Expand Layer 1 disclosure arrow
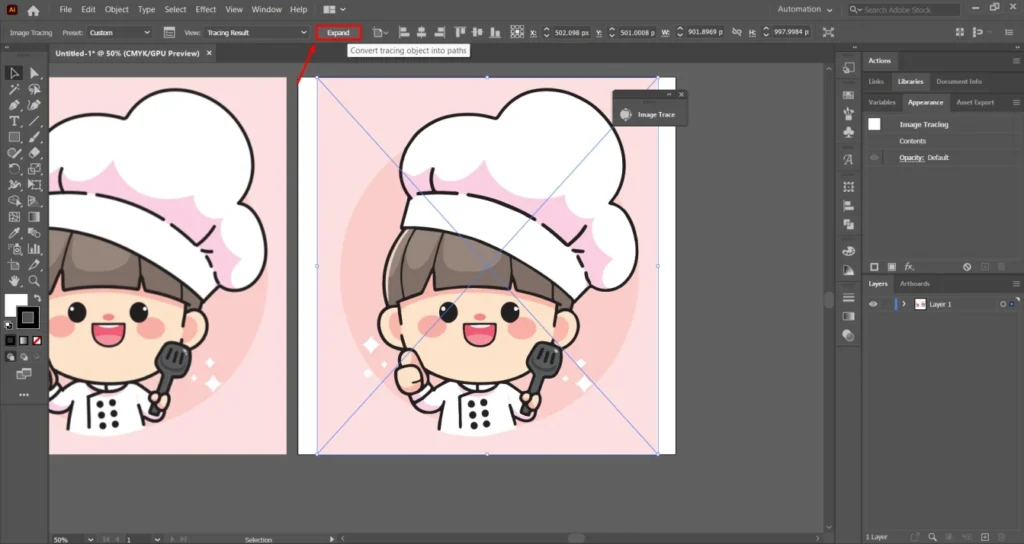Viewport: 1024px width, 544px height. tap(904, 304)
